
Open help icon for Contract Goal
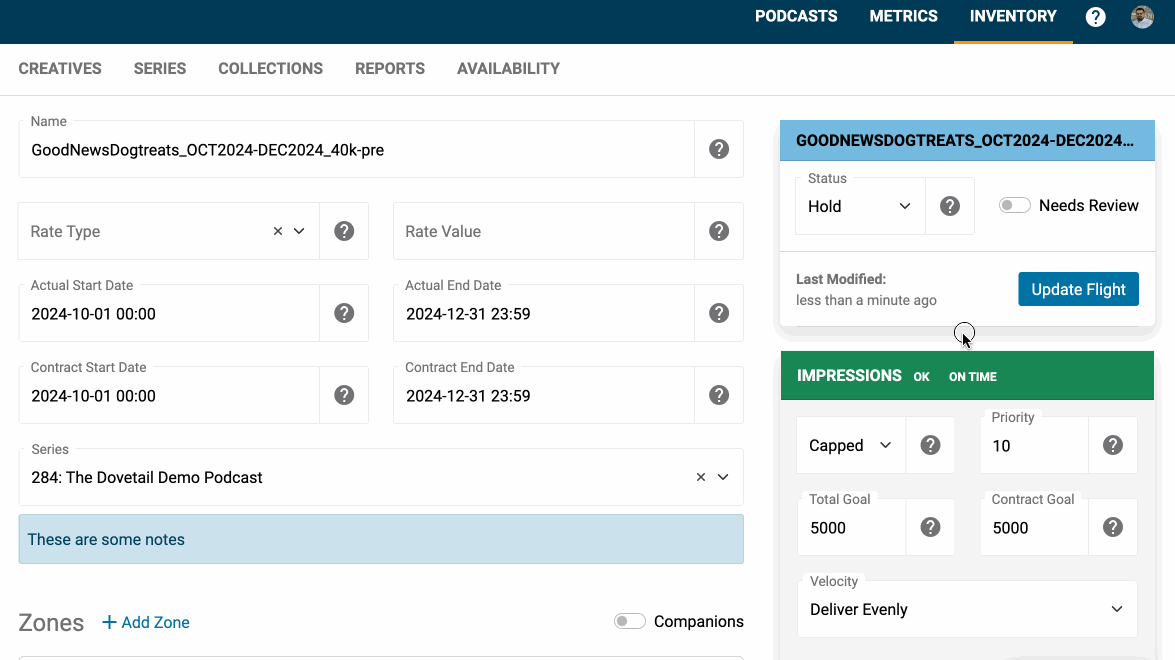coord(1112,527)
